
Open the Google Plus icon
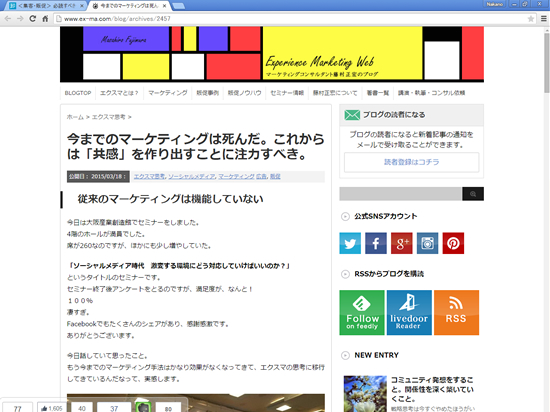(x=402, y=243)
